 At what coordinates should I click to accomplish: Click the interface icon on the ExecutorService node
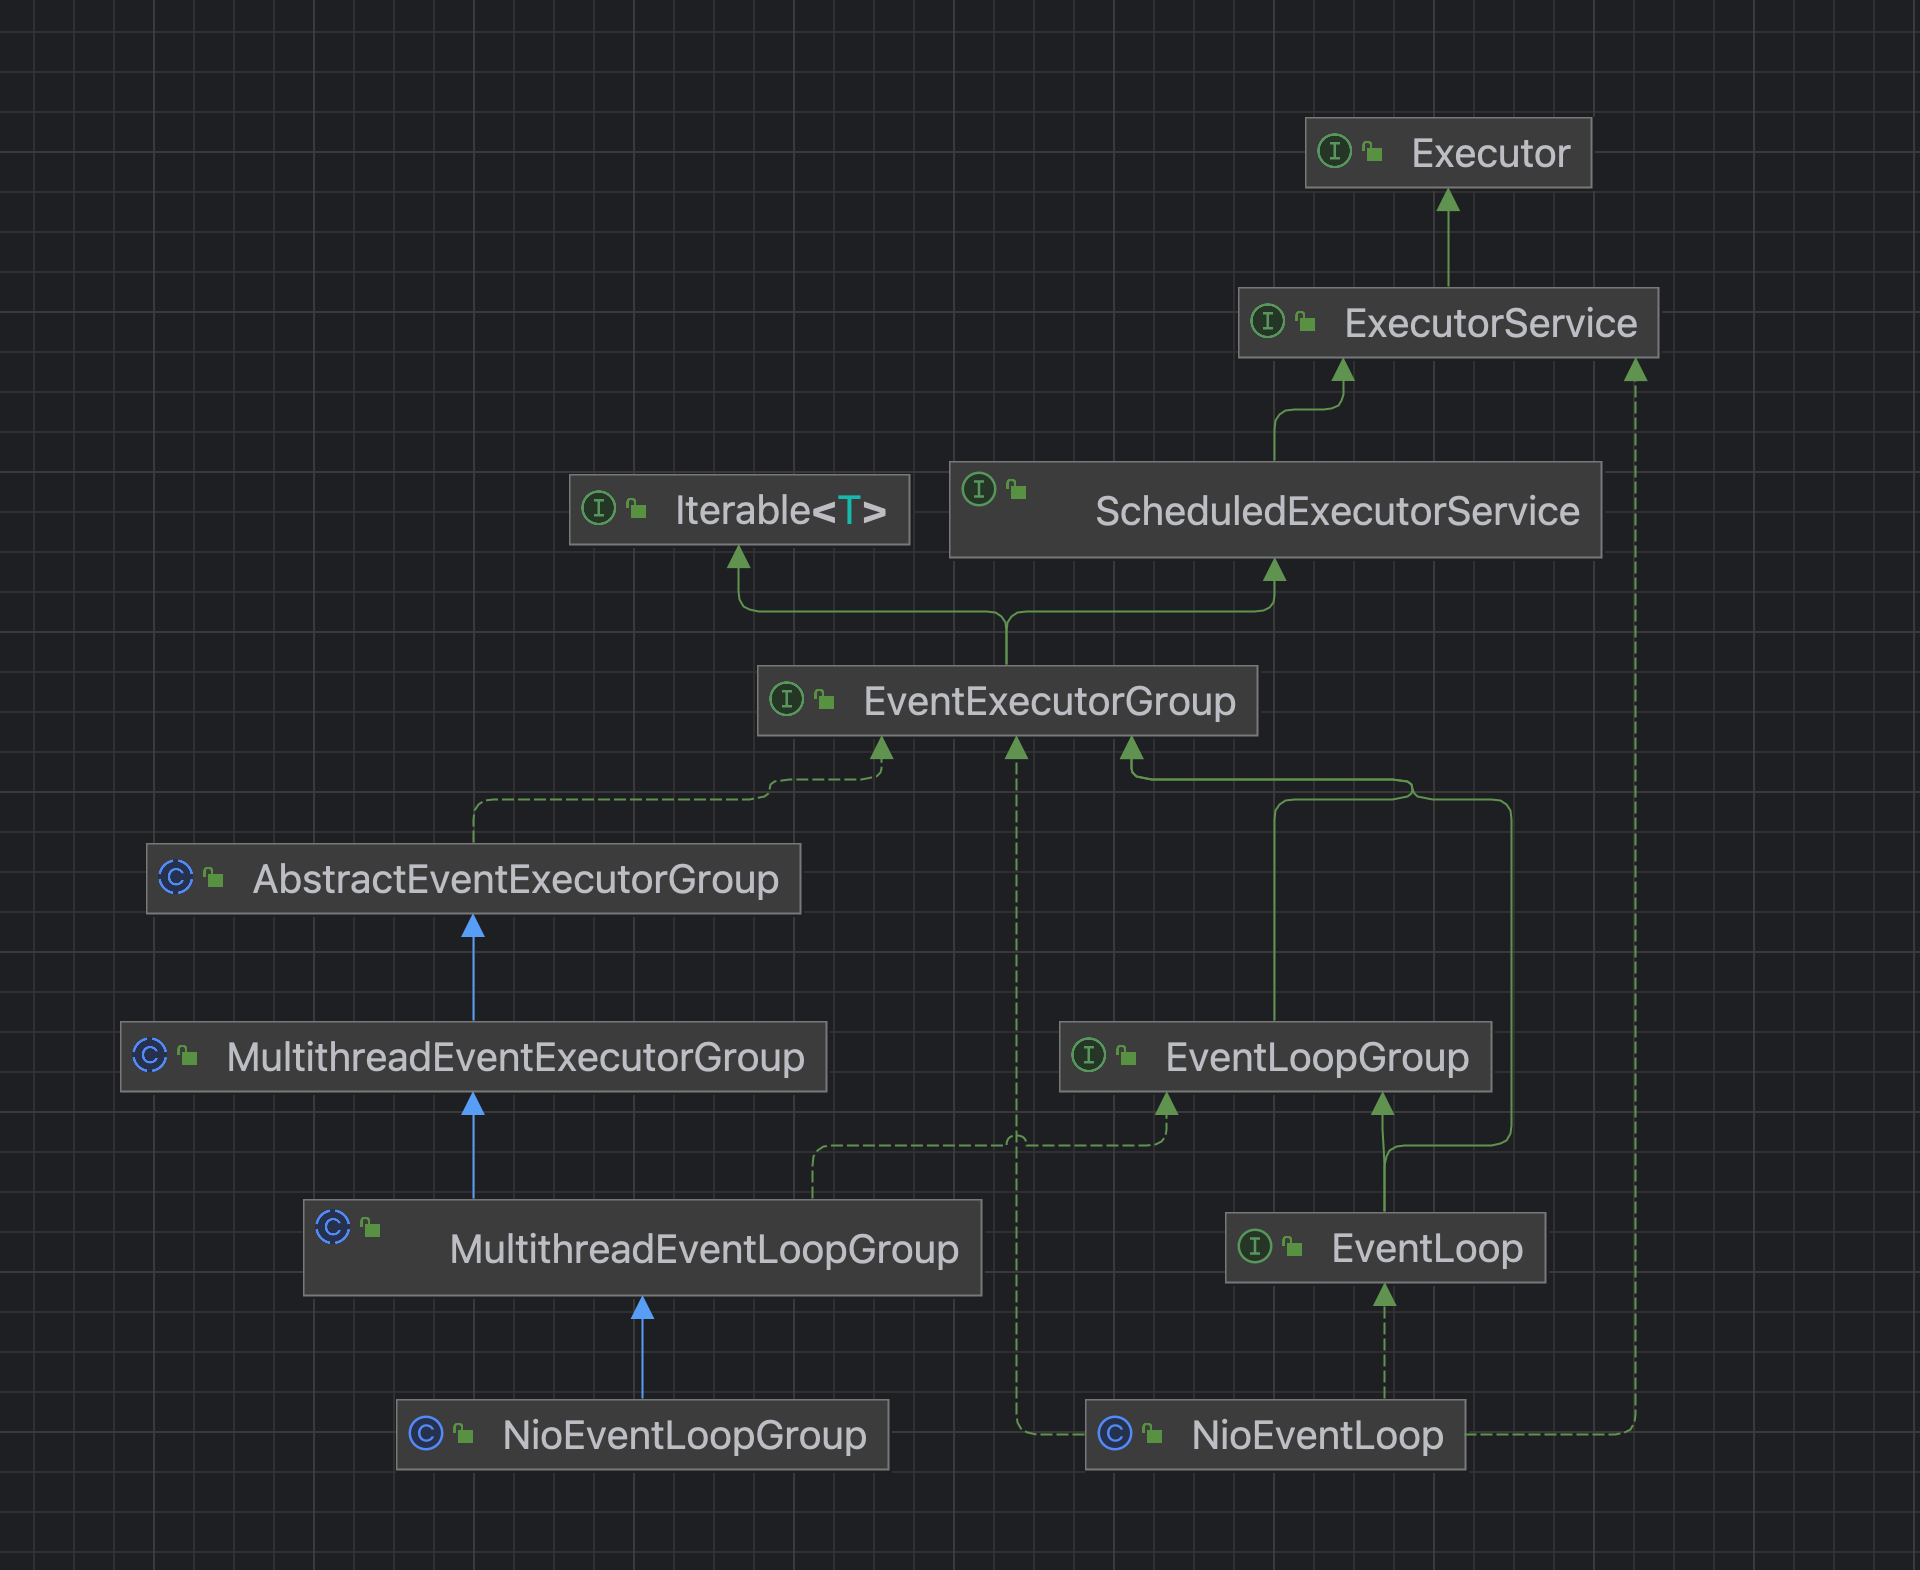[x=1267, y=322]
